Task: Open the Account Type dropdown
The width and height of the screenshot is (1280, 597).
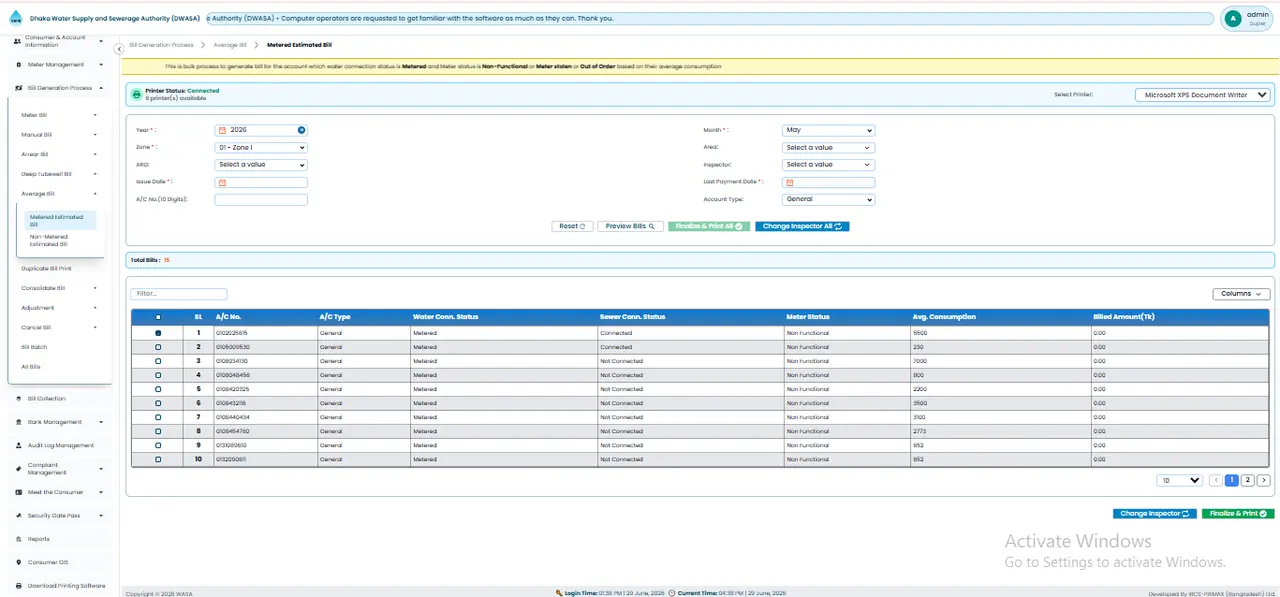Action: (x=828, y=199)
